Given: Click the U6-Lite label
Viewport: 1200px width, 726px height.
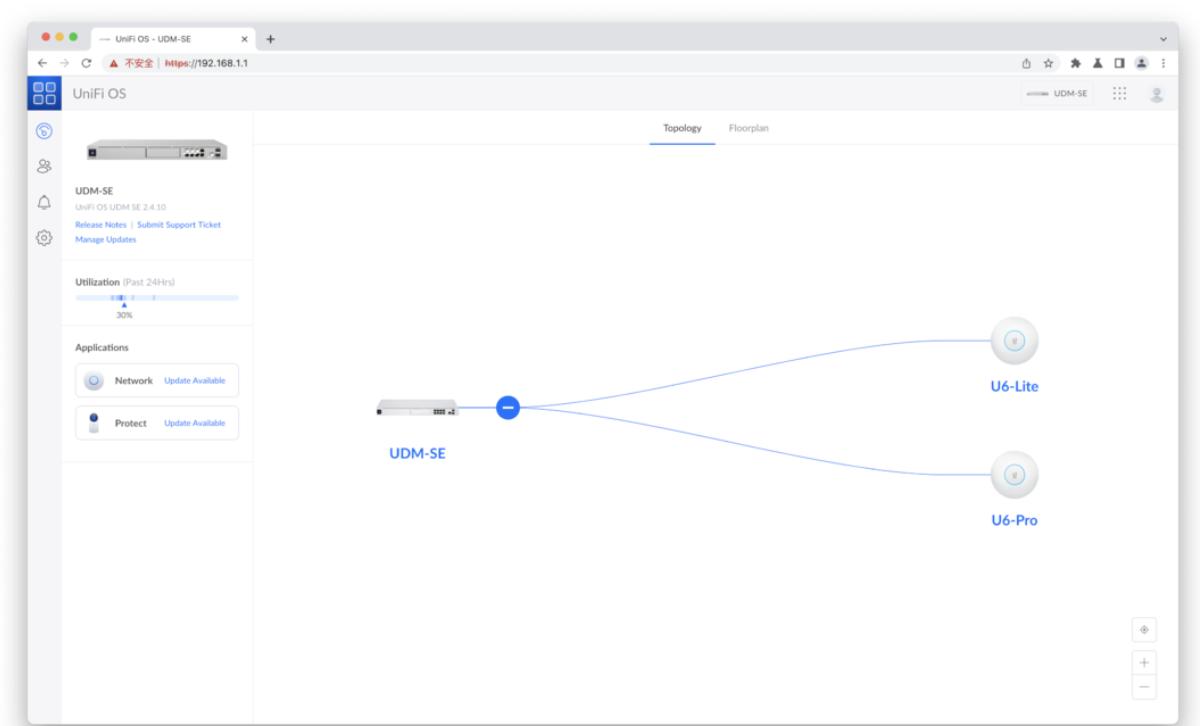Looking at the screenshot, I should tap(1013, 388).
